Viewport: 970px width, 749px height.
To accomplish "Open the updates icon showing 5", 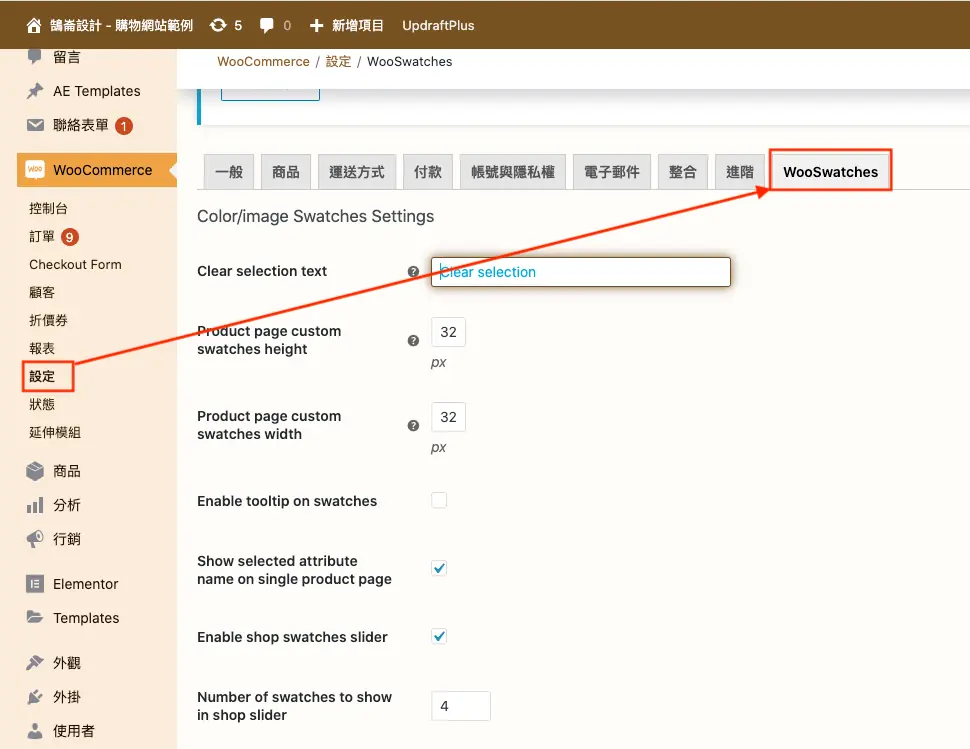I will 218,25.
